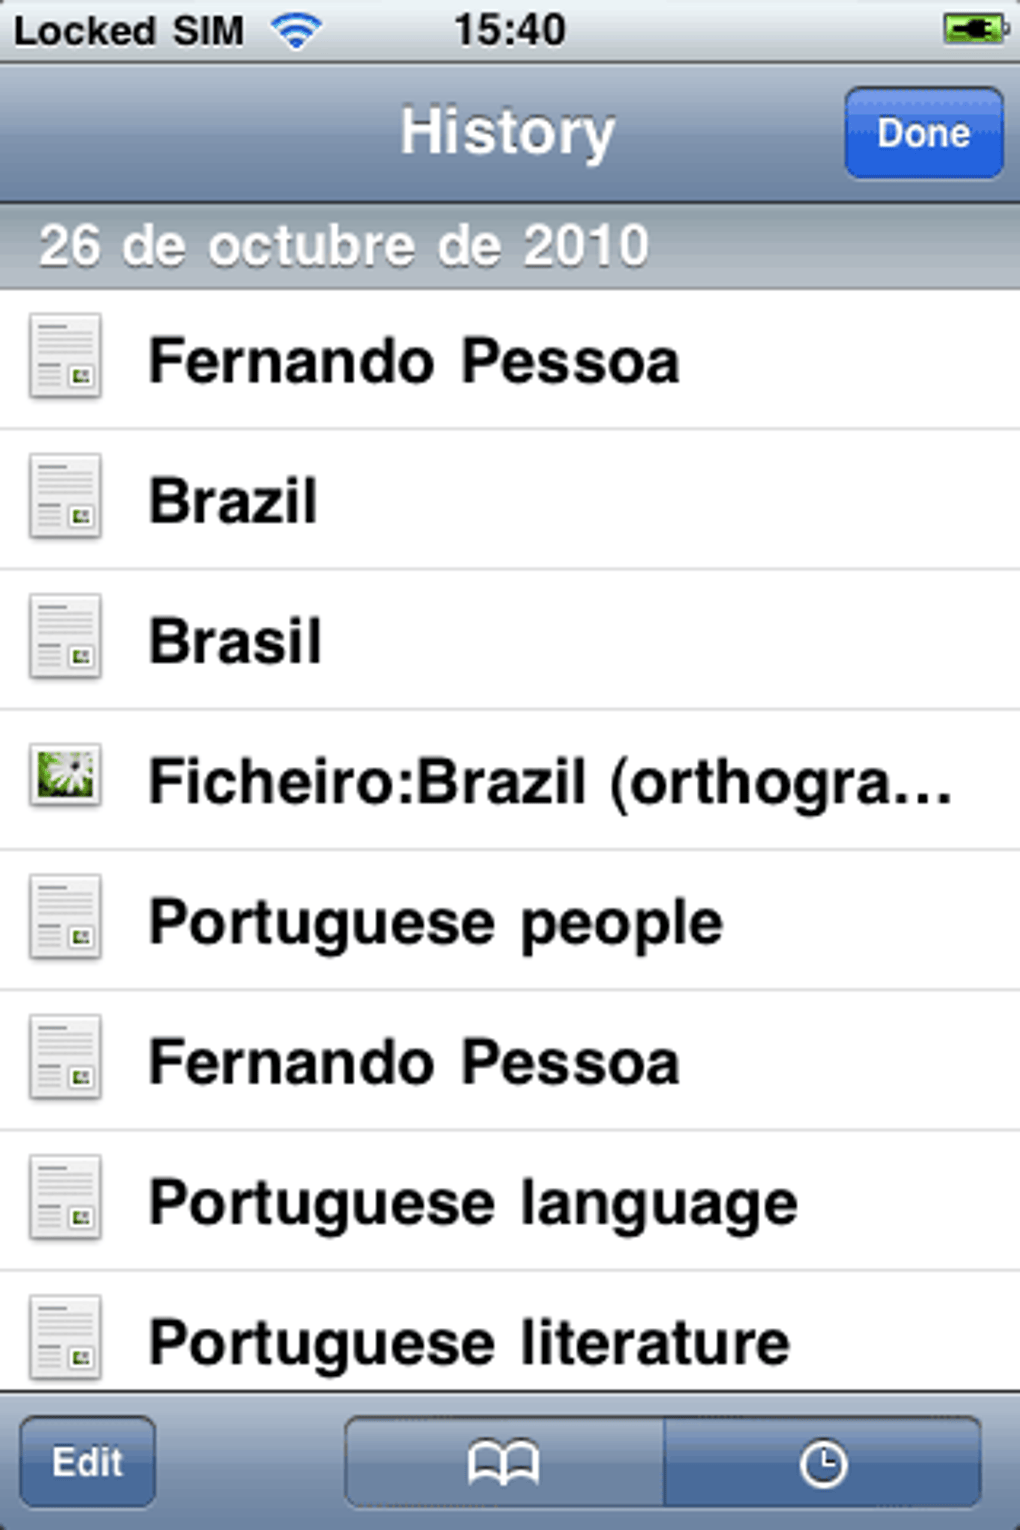The image size is (1020, 1530).
Task: Click the Wi-Fi status icon
Action: (296, 32)
